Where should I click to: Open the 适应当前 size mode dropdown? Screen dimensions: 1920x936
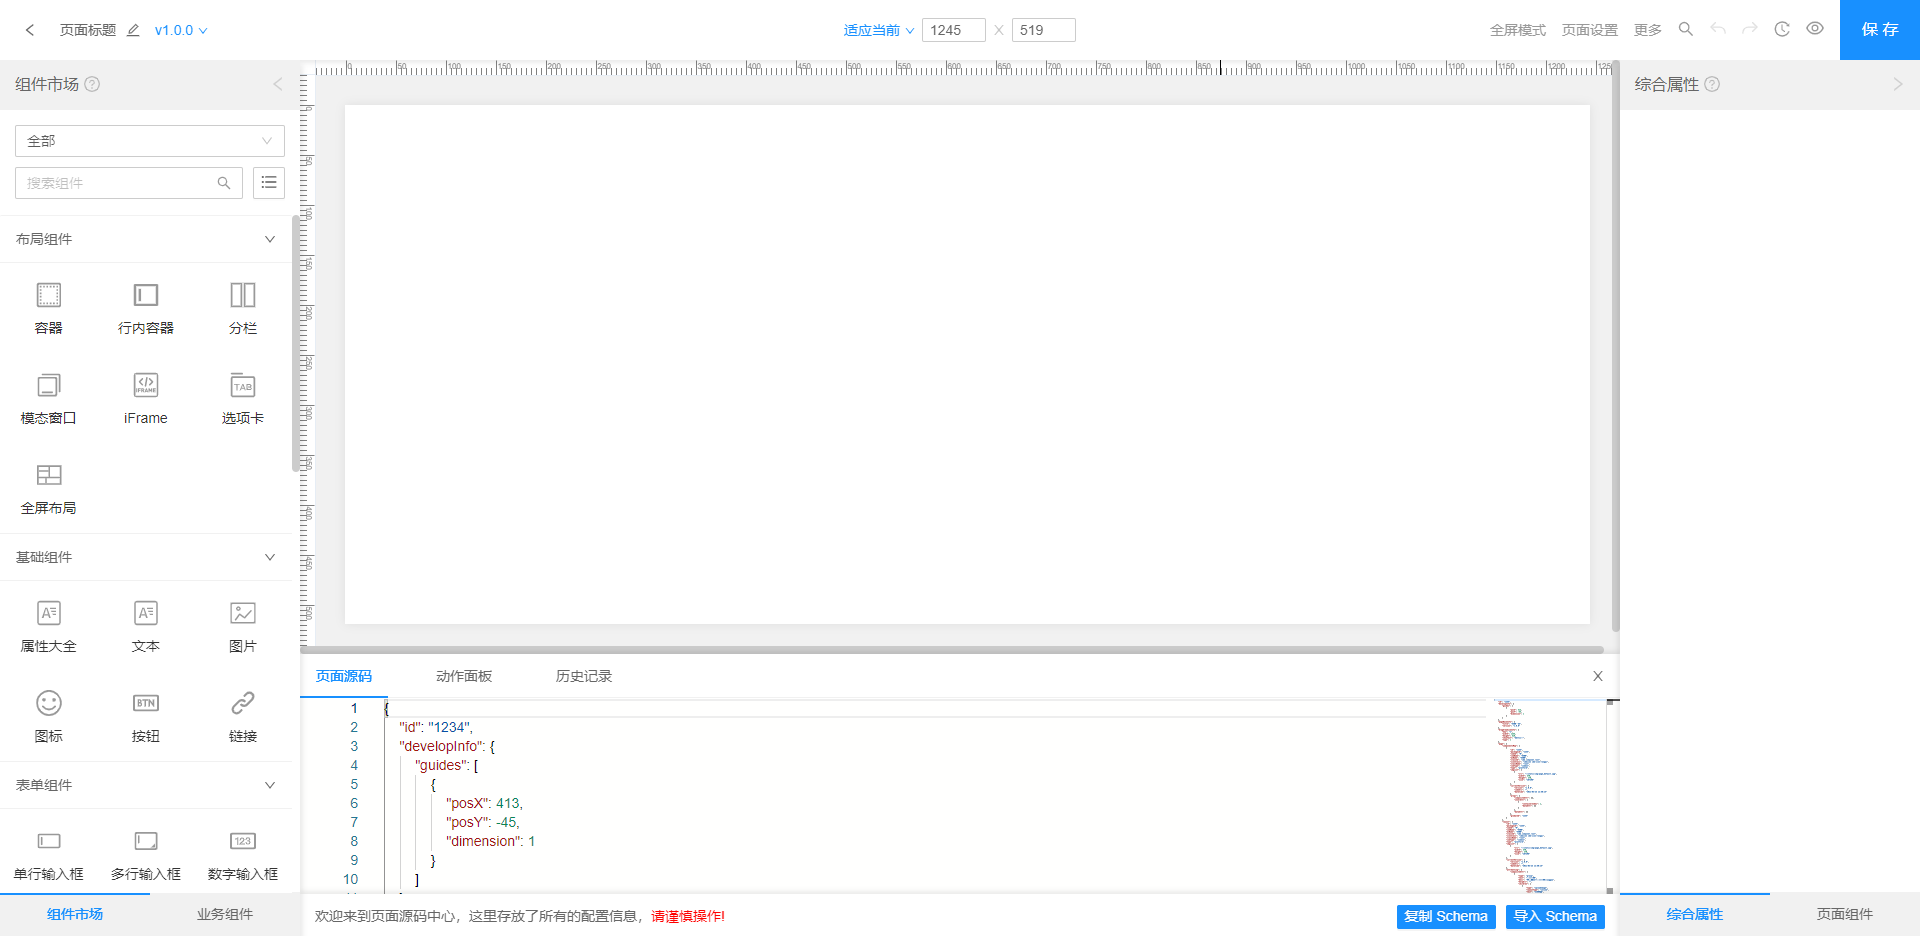coord(878,30)
